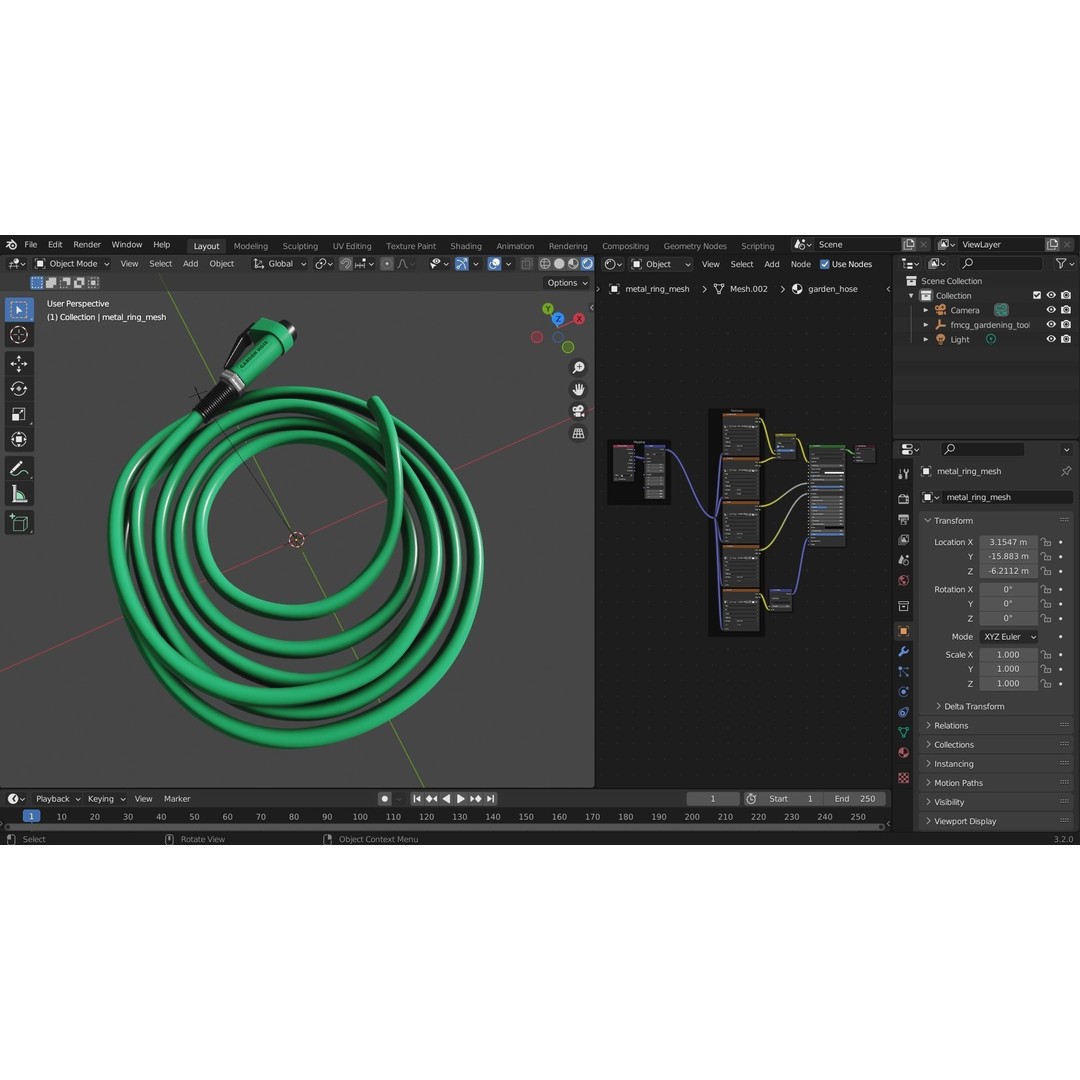Open the Keying popover

tap(106, 799)
